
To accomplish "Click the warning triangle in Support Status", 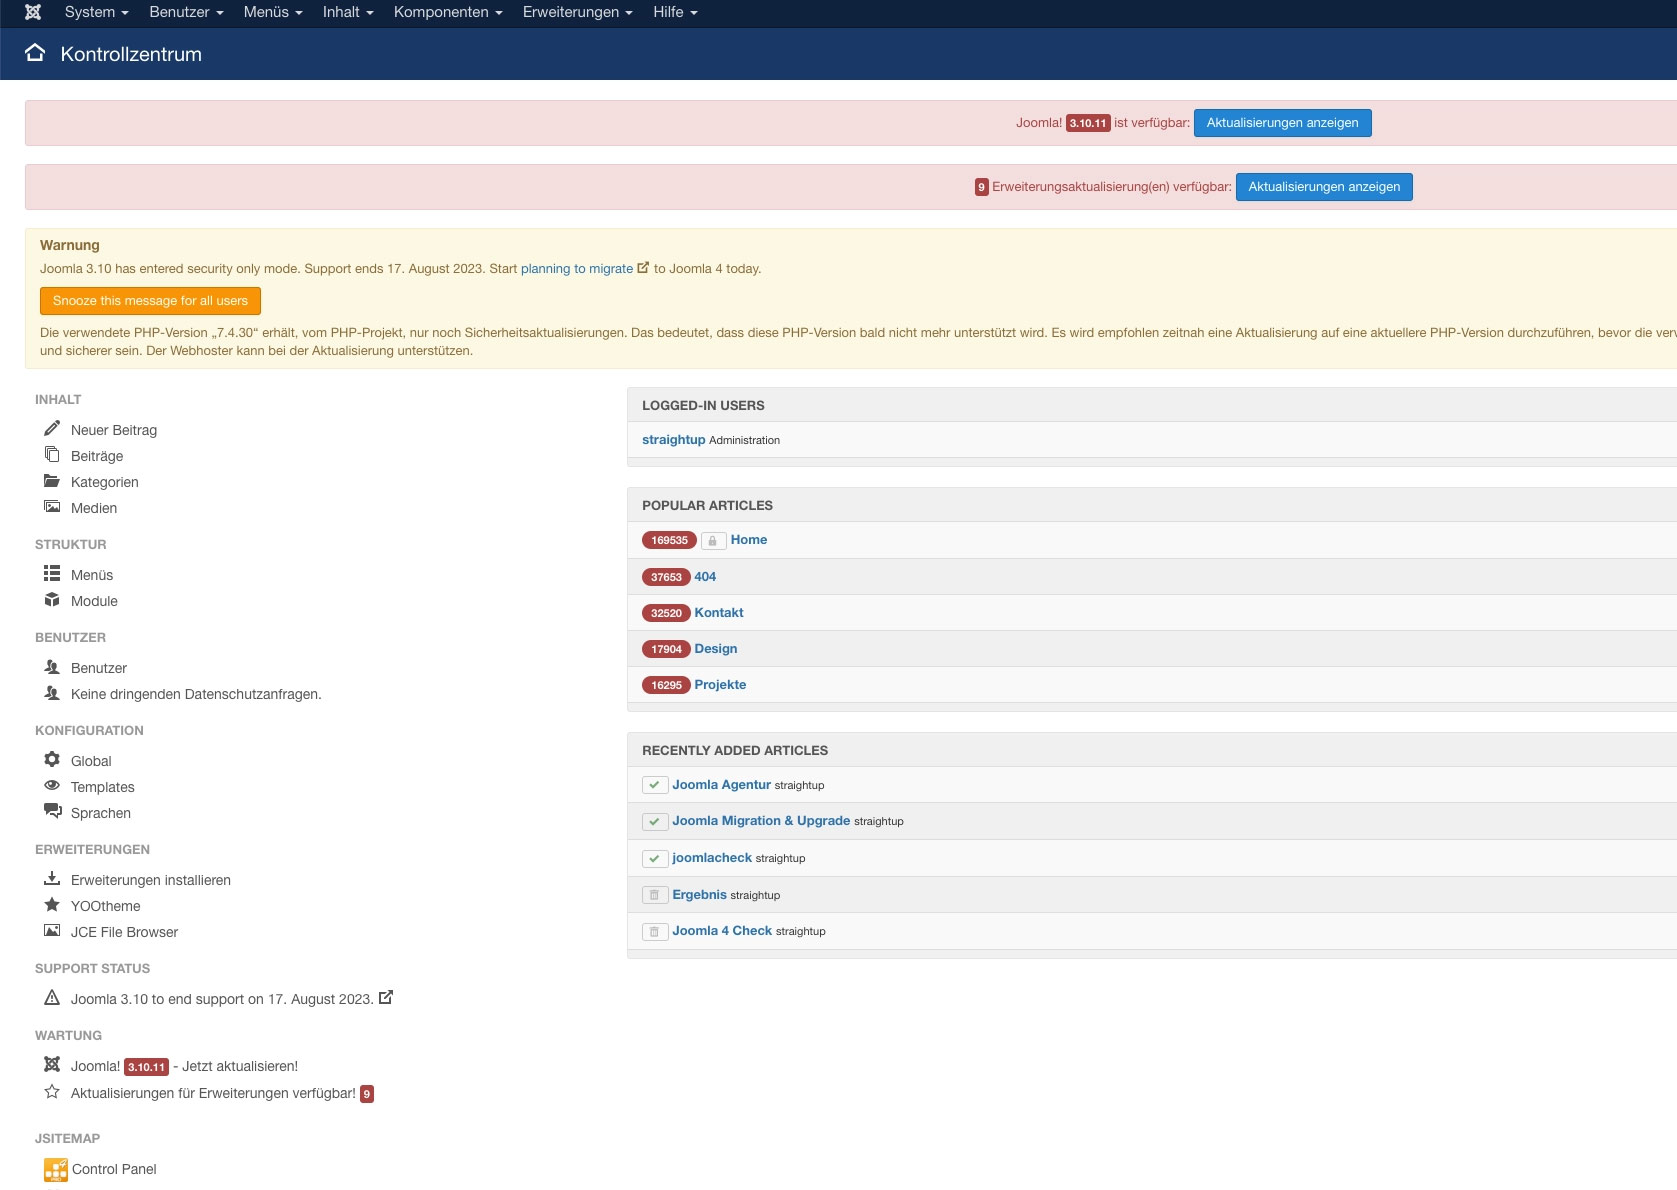I will [52, 997].
